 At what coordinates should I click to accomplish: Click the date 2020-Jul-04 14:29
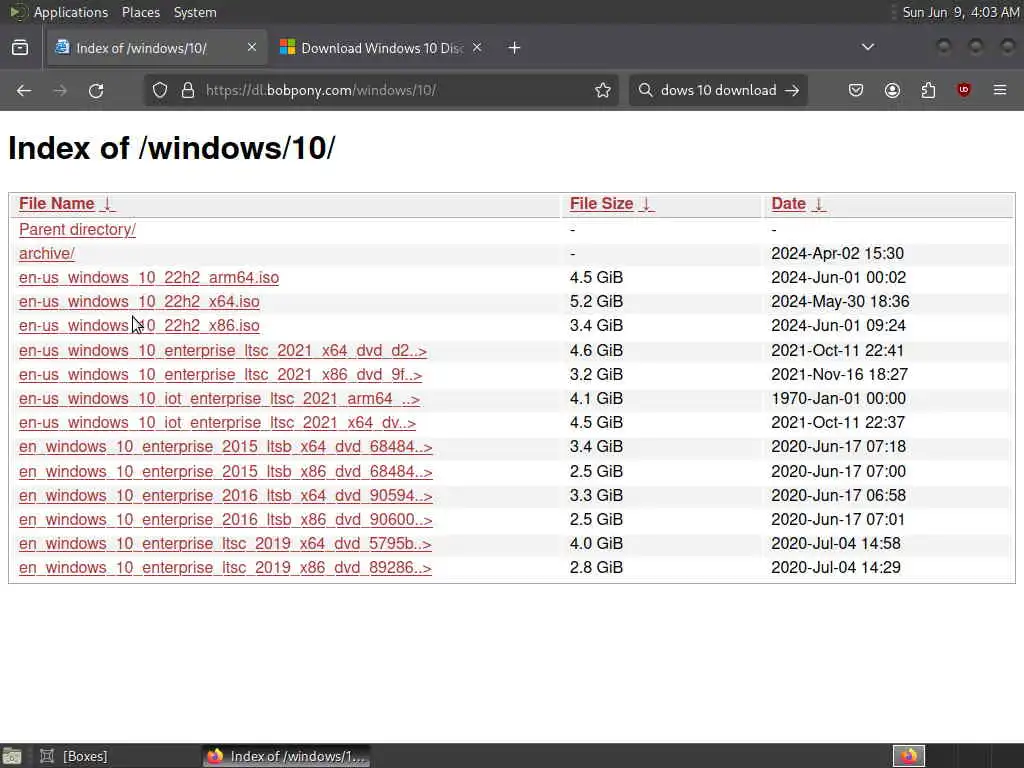(x=836, y=568)
